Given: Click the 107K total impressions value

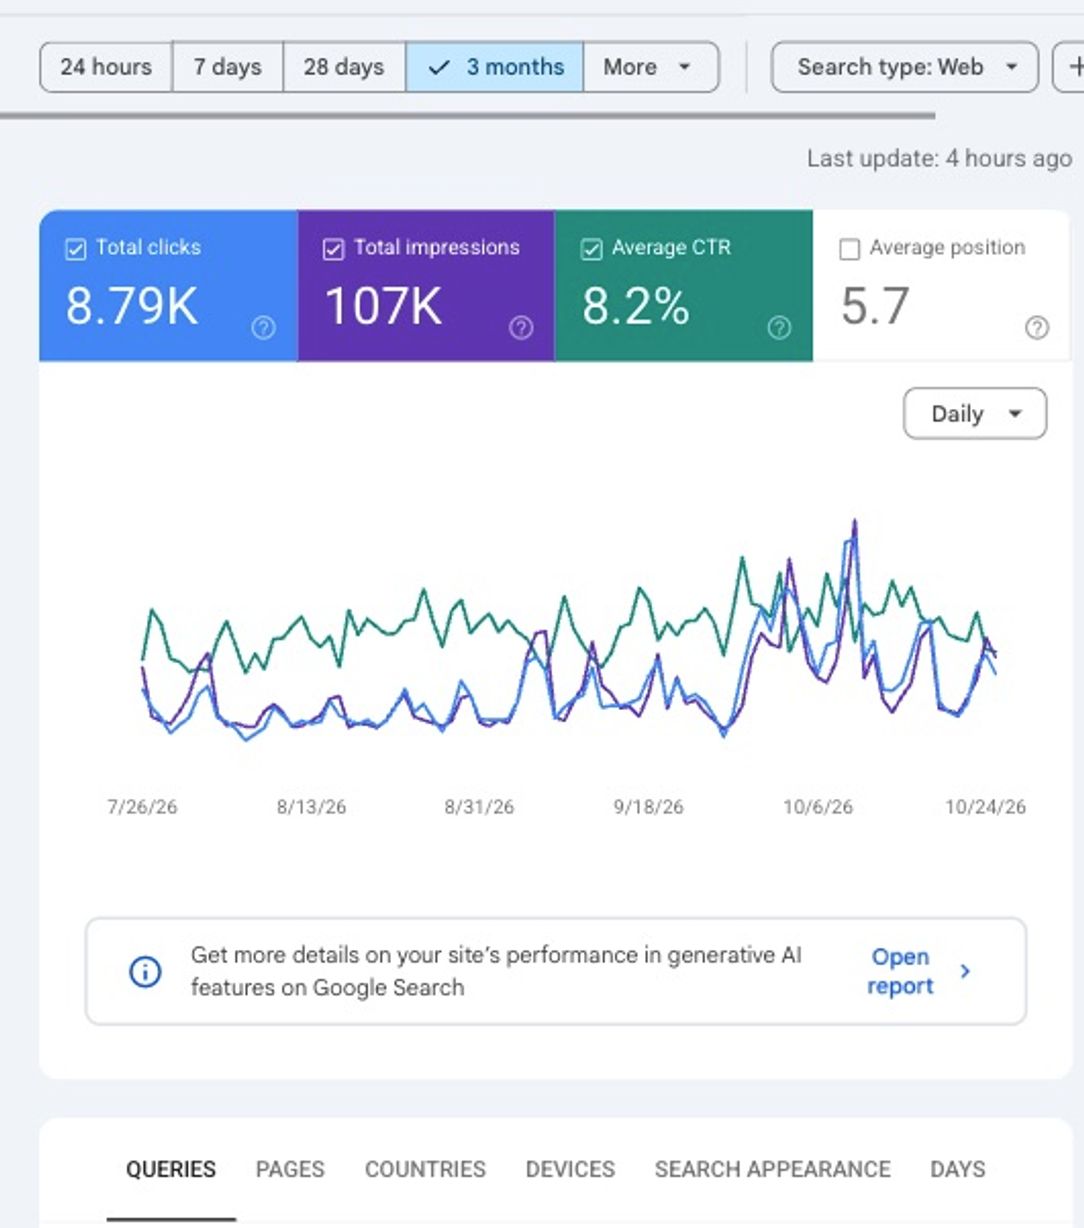Looking at the screenshot, I should 383,306.
